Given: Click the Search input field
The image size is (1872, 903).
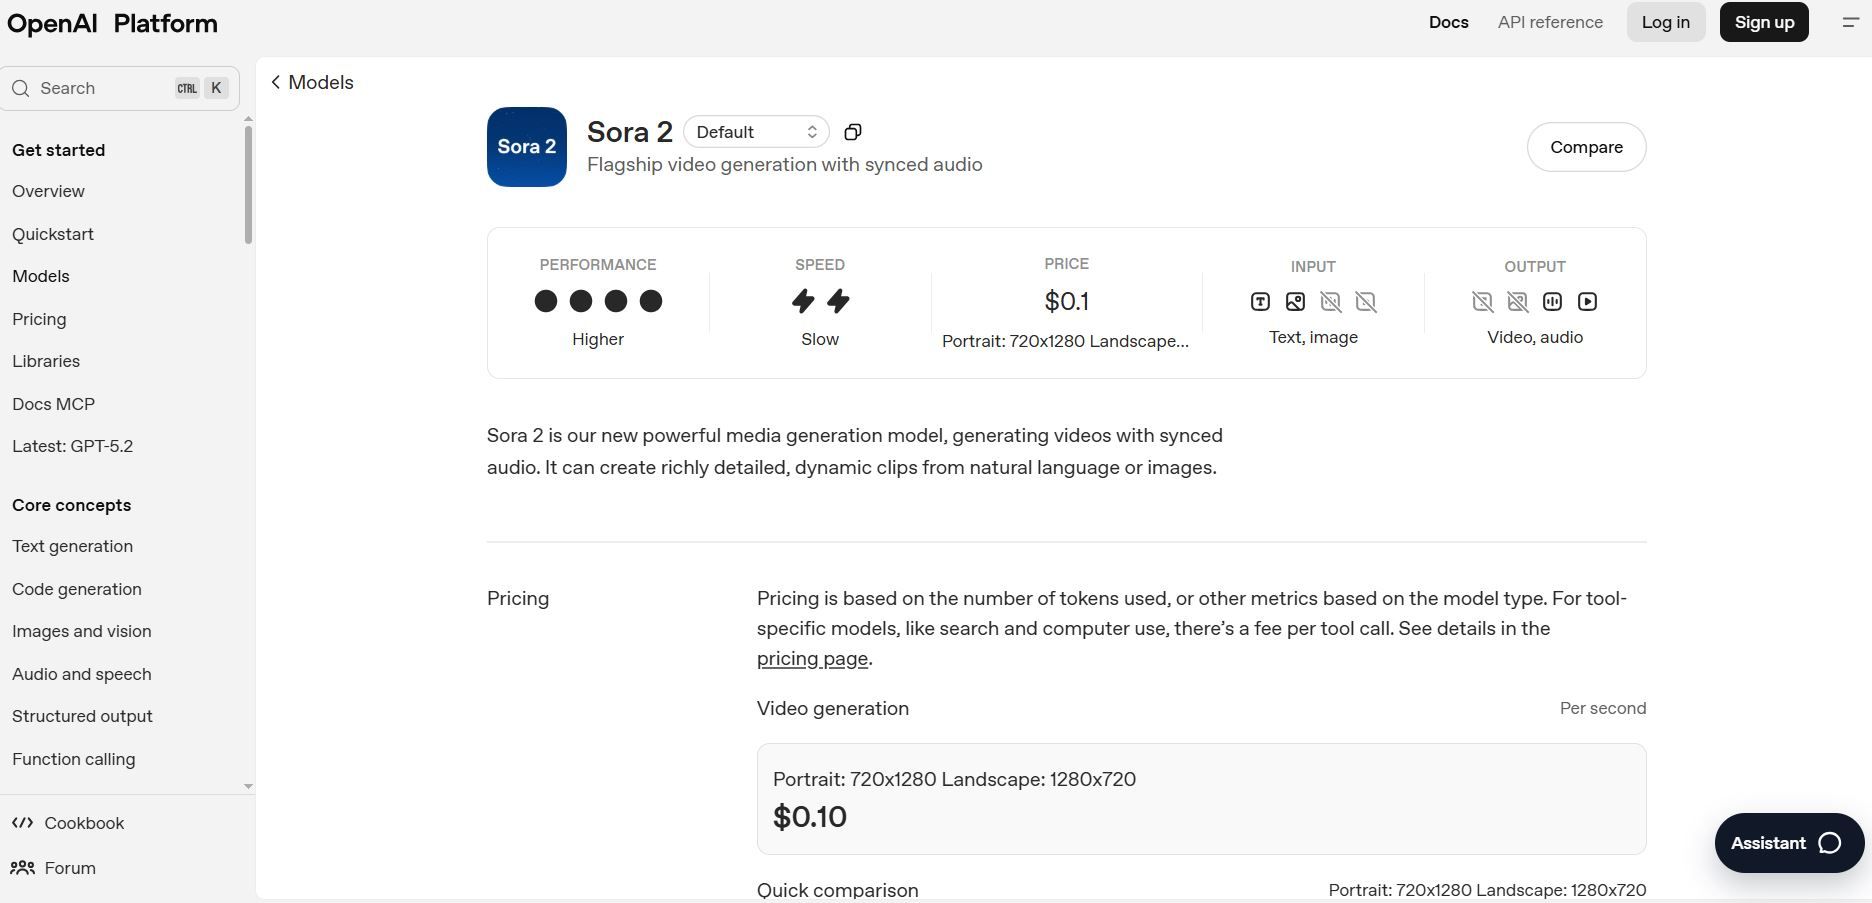Looking at the screenshot, I should [x=100, y=88].
